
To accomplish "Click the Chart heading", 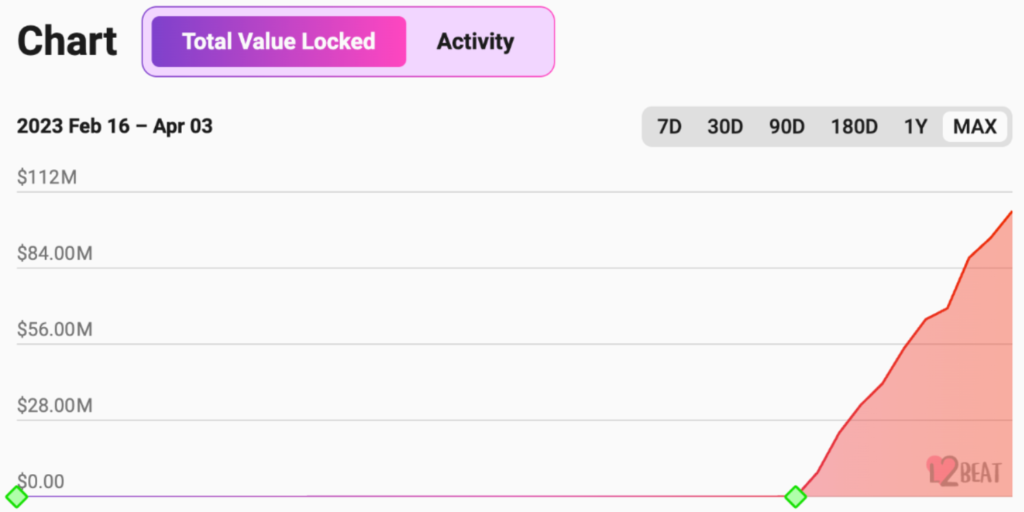I will click(67, 41).
